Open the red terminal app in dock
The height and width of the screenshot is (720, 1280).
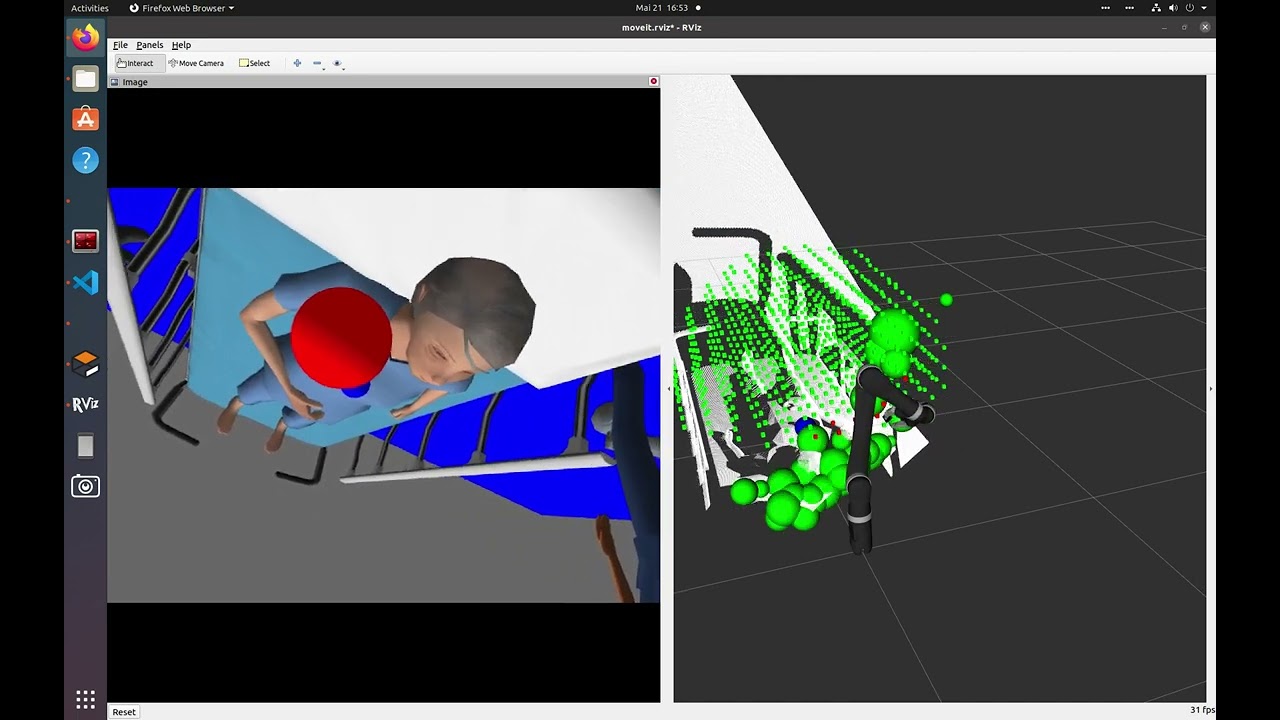pyautogui.click(x=86, y=241)
